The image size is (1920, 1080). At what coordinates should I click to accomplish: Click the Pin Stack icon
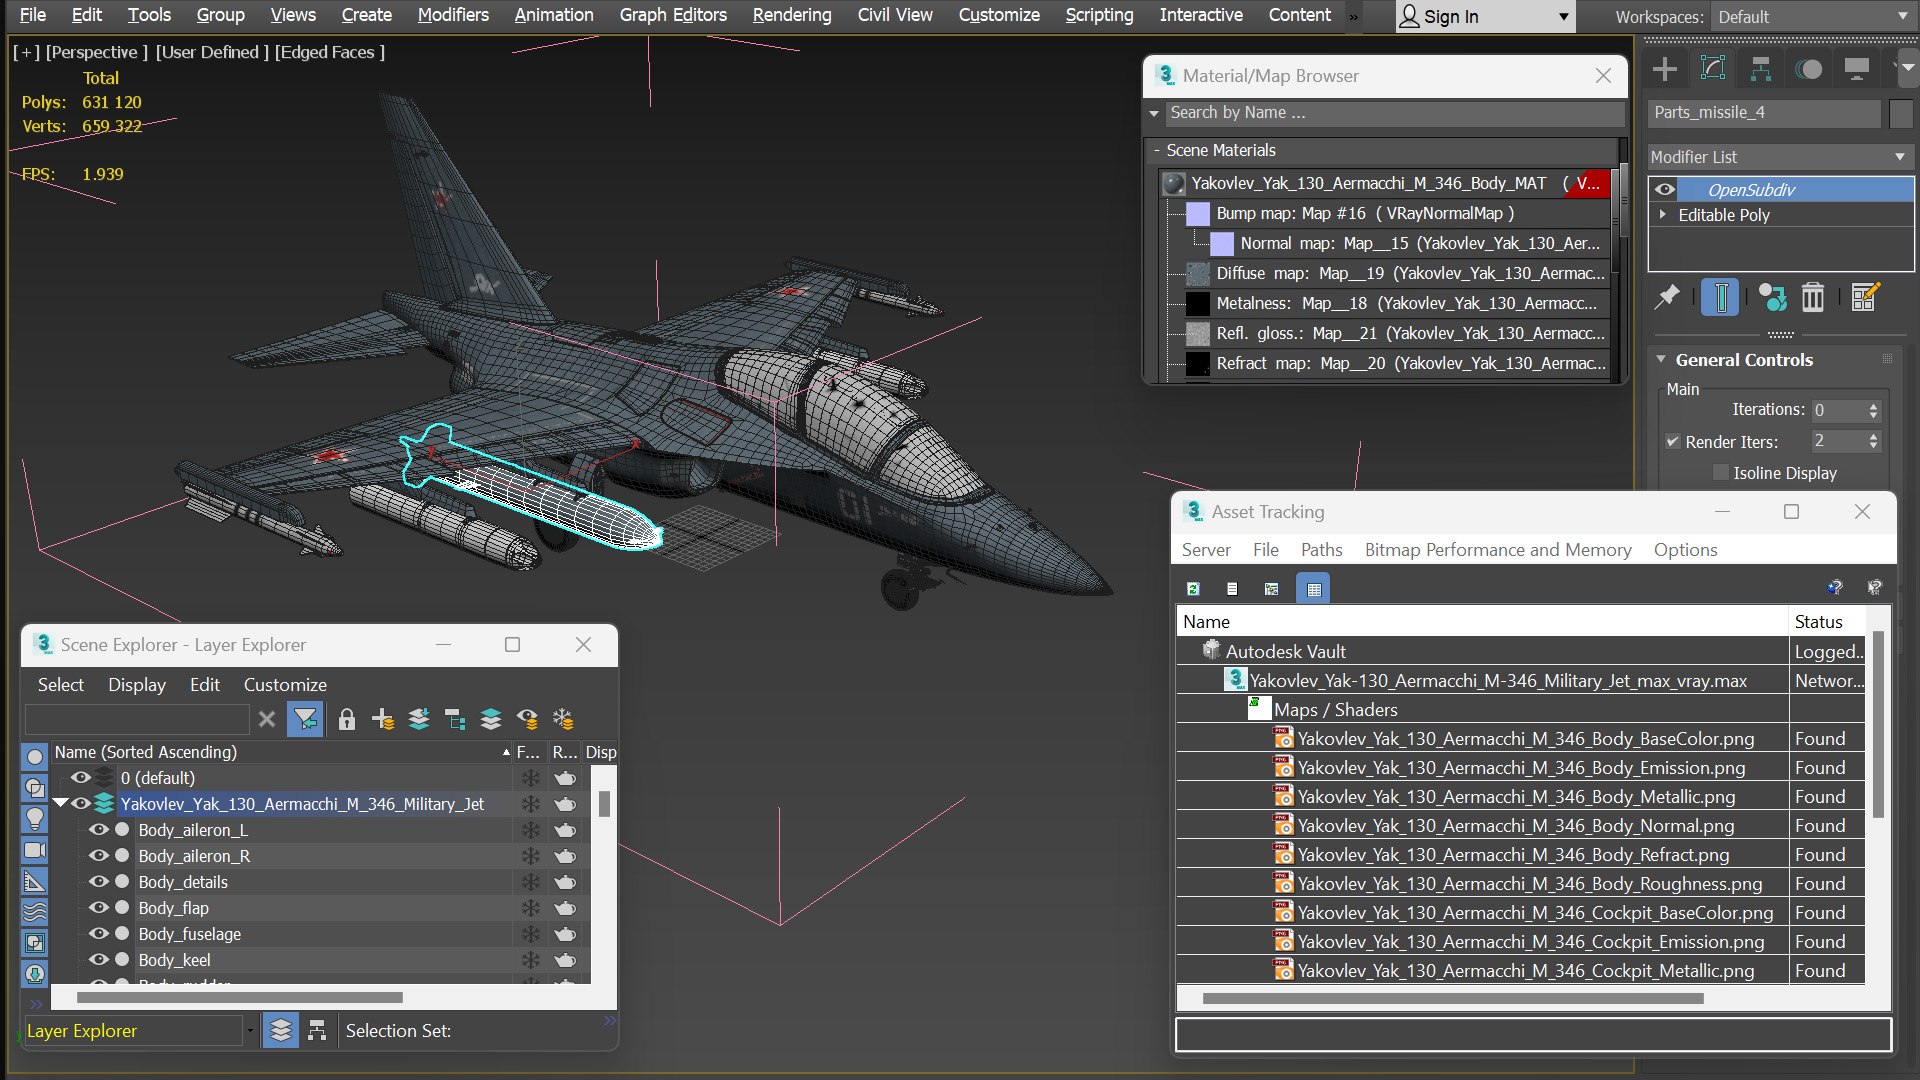(x=1667, y=297)
